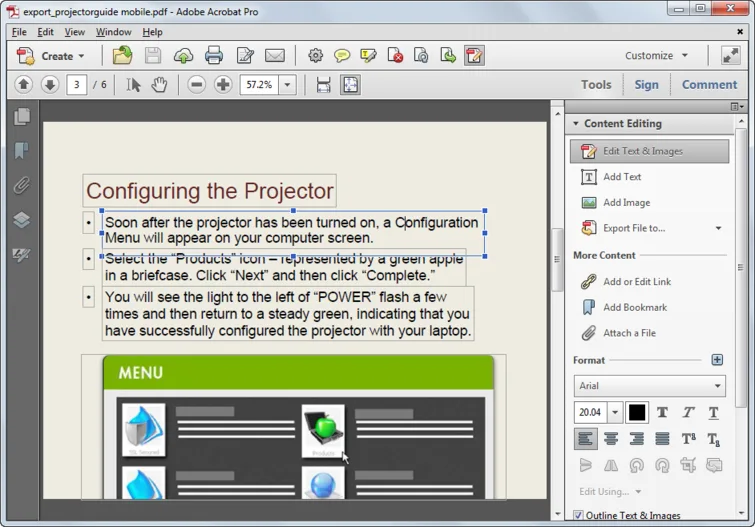Open the Layers sidebar panel
This screenshot has width=755, height=527.
[x=22, y=220]
